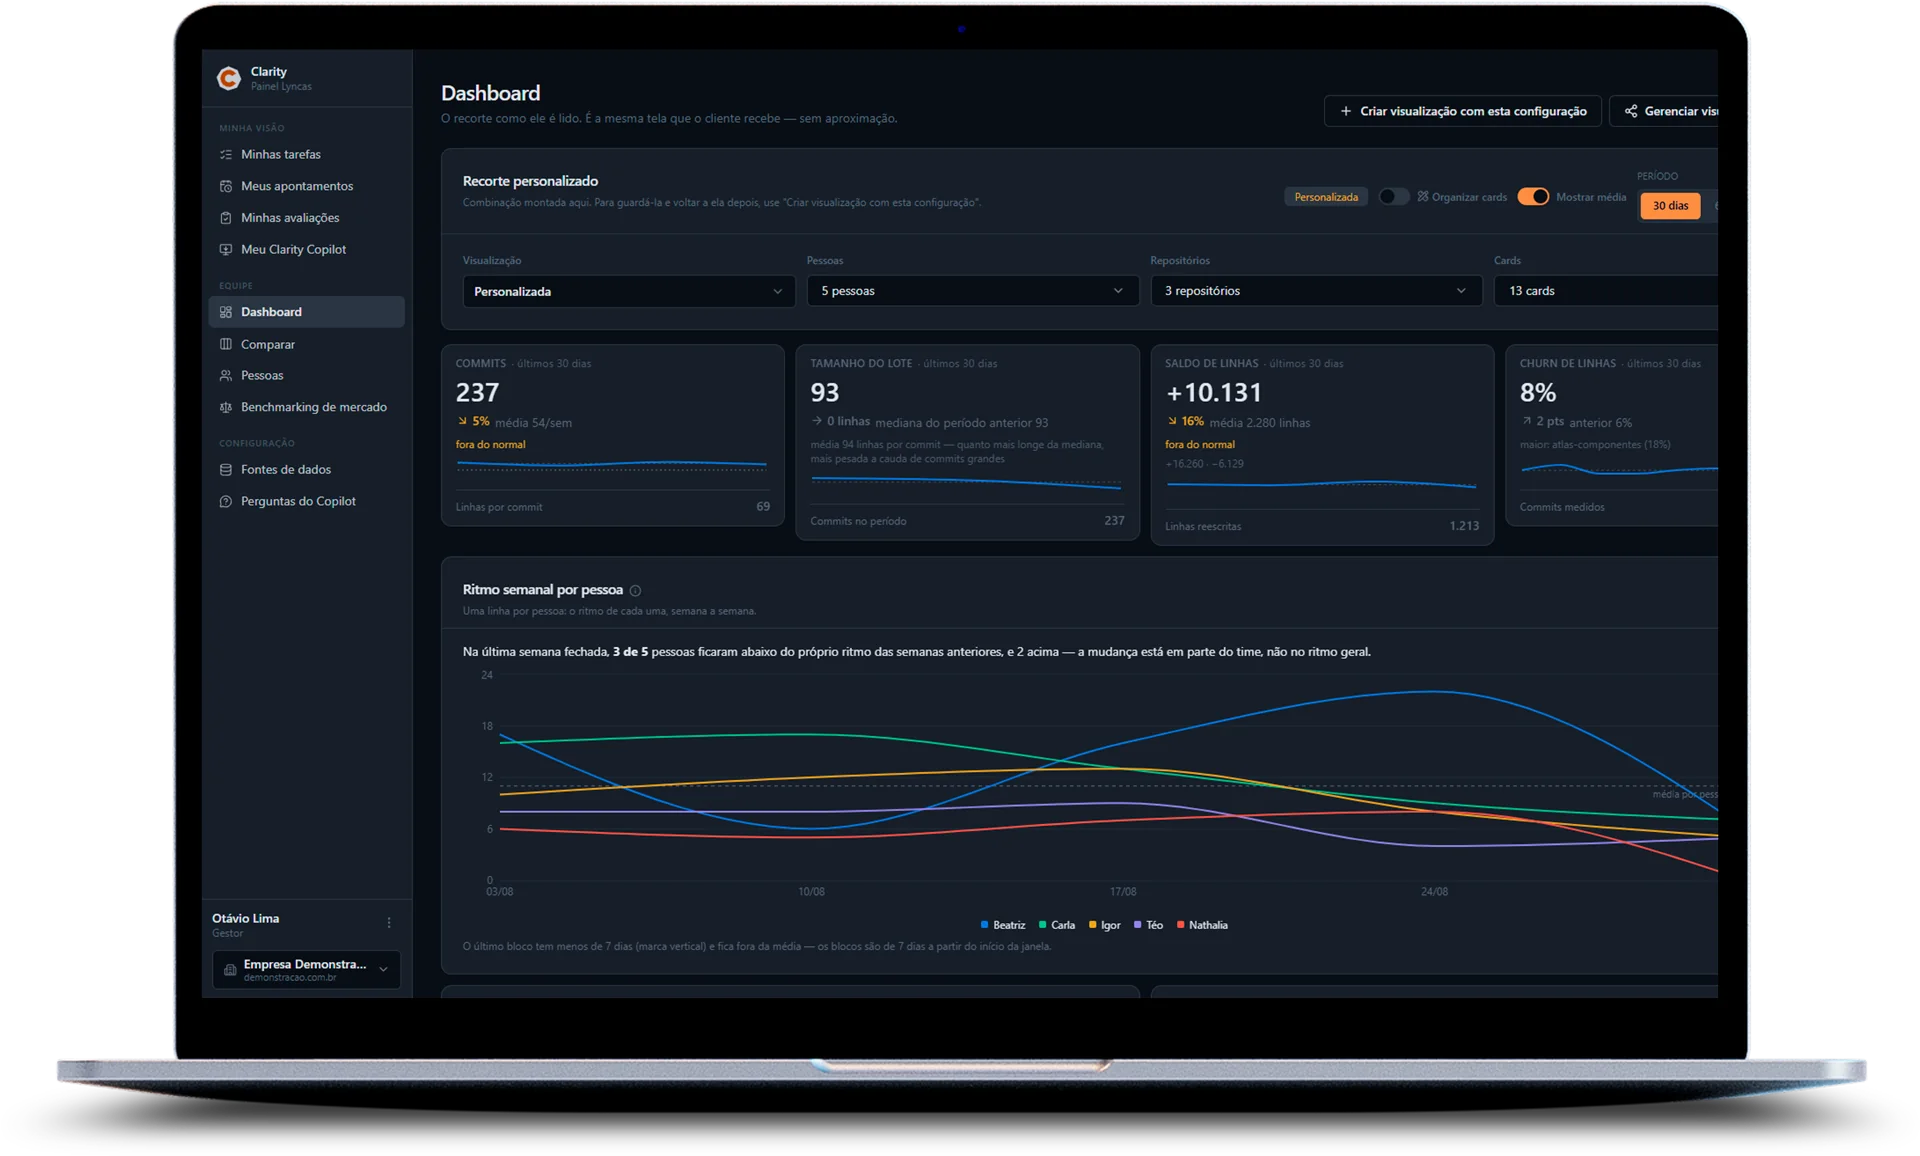Click the Minhas tarefas list icon

coord(226,155)
